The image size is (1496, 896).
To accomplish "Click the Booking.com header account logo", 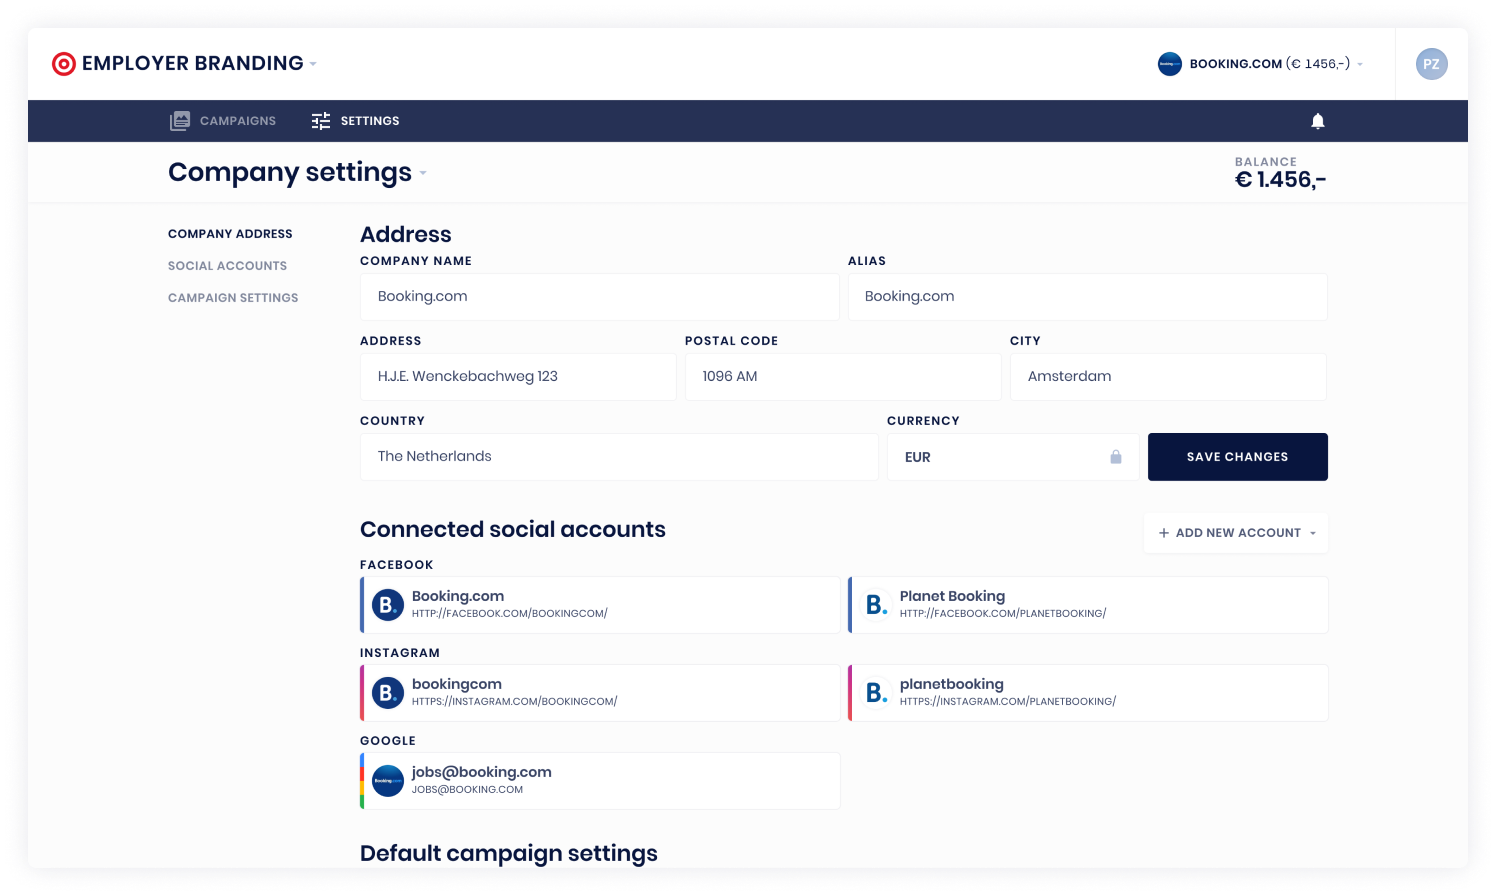I will pyautogui.click(x=1170, y=64).
